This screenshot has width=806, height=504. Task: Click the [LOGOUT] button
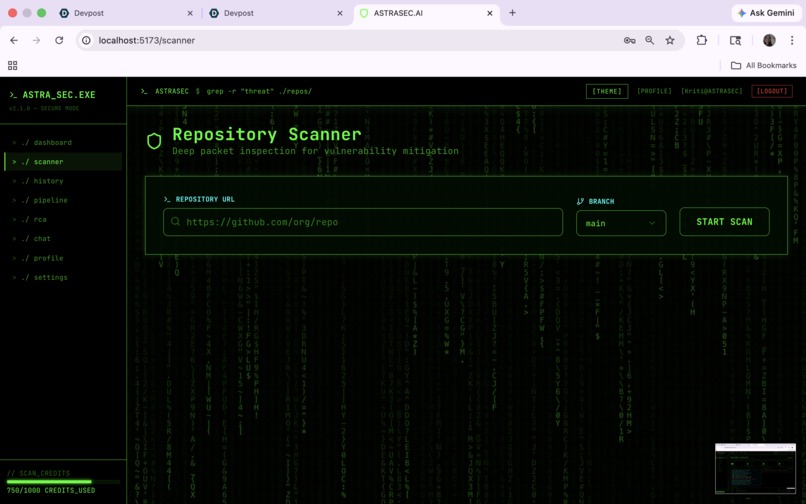coord(772,91)
